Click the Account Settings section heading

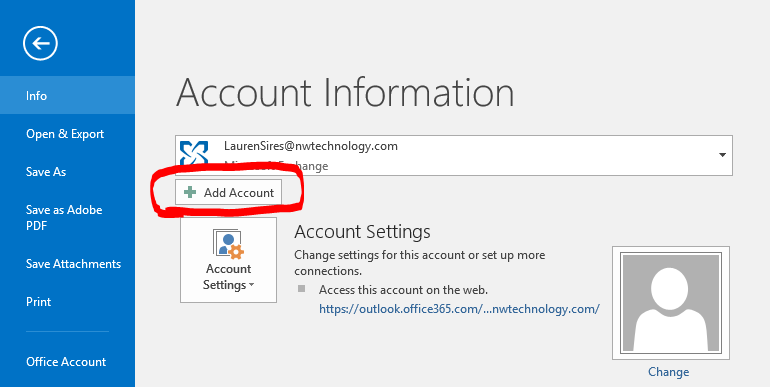(362, 231)
